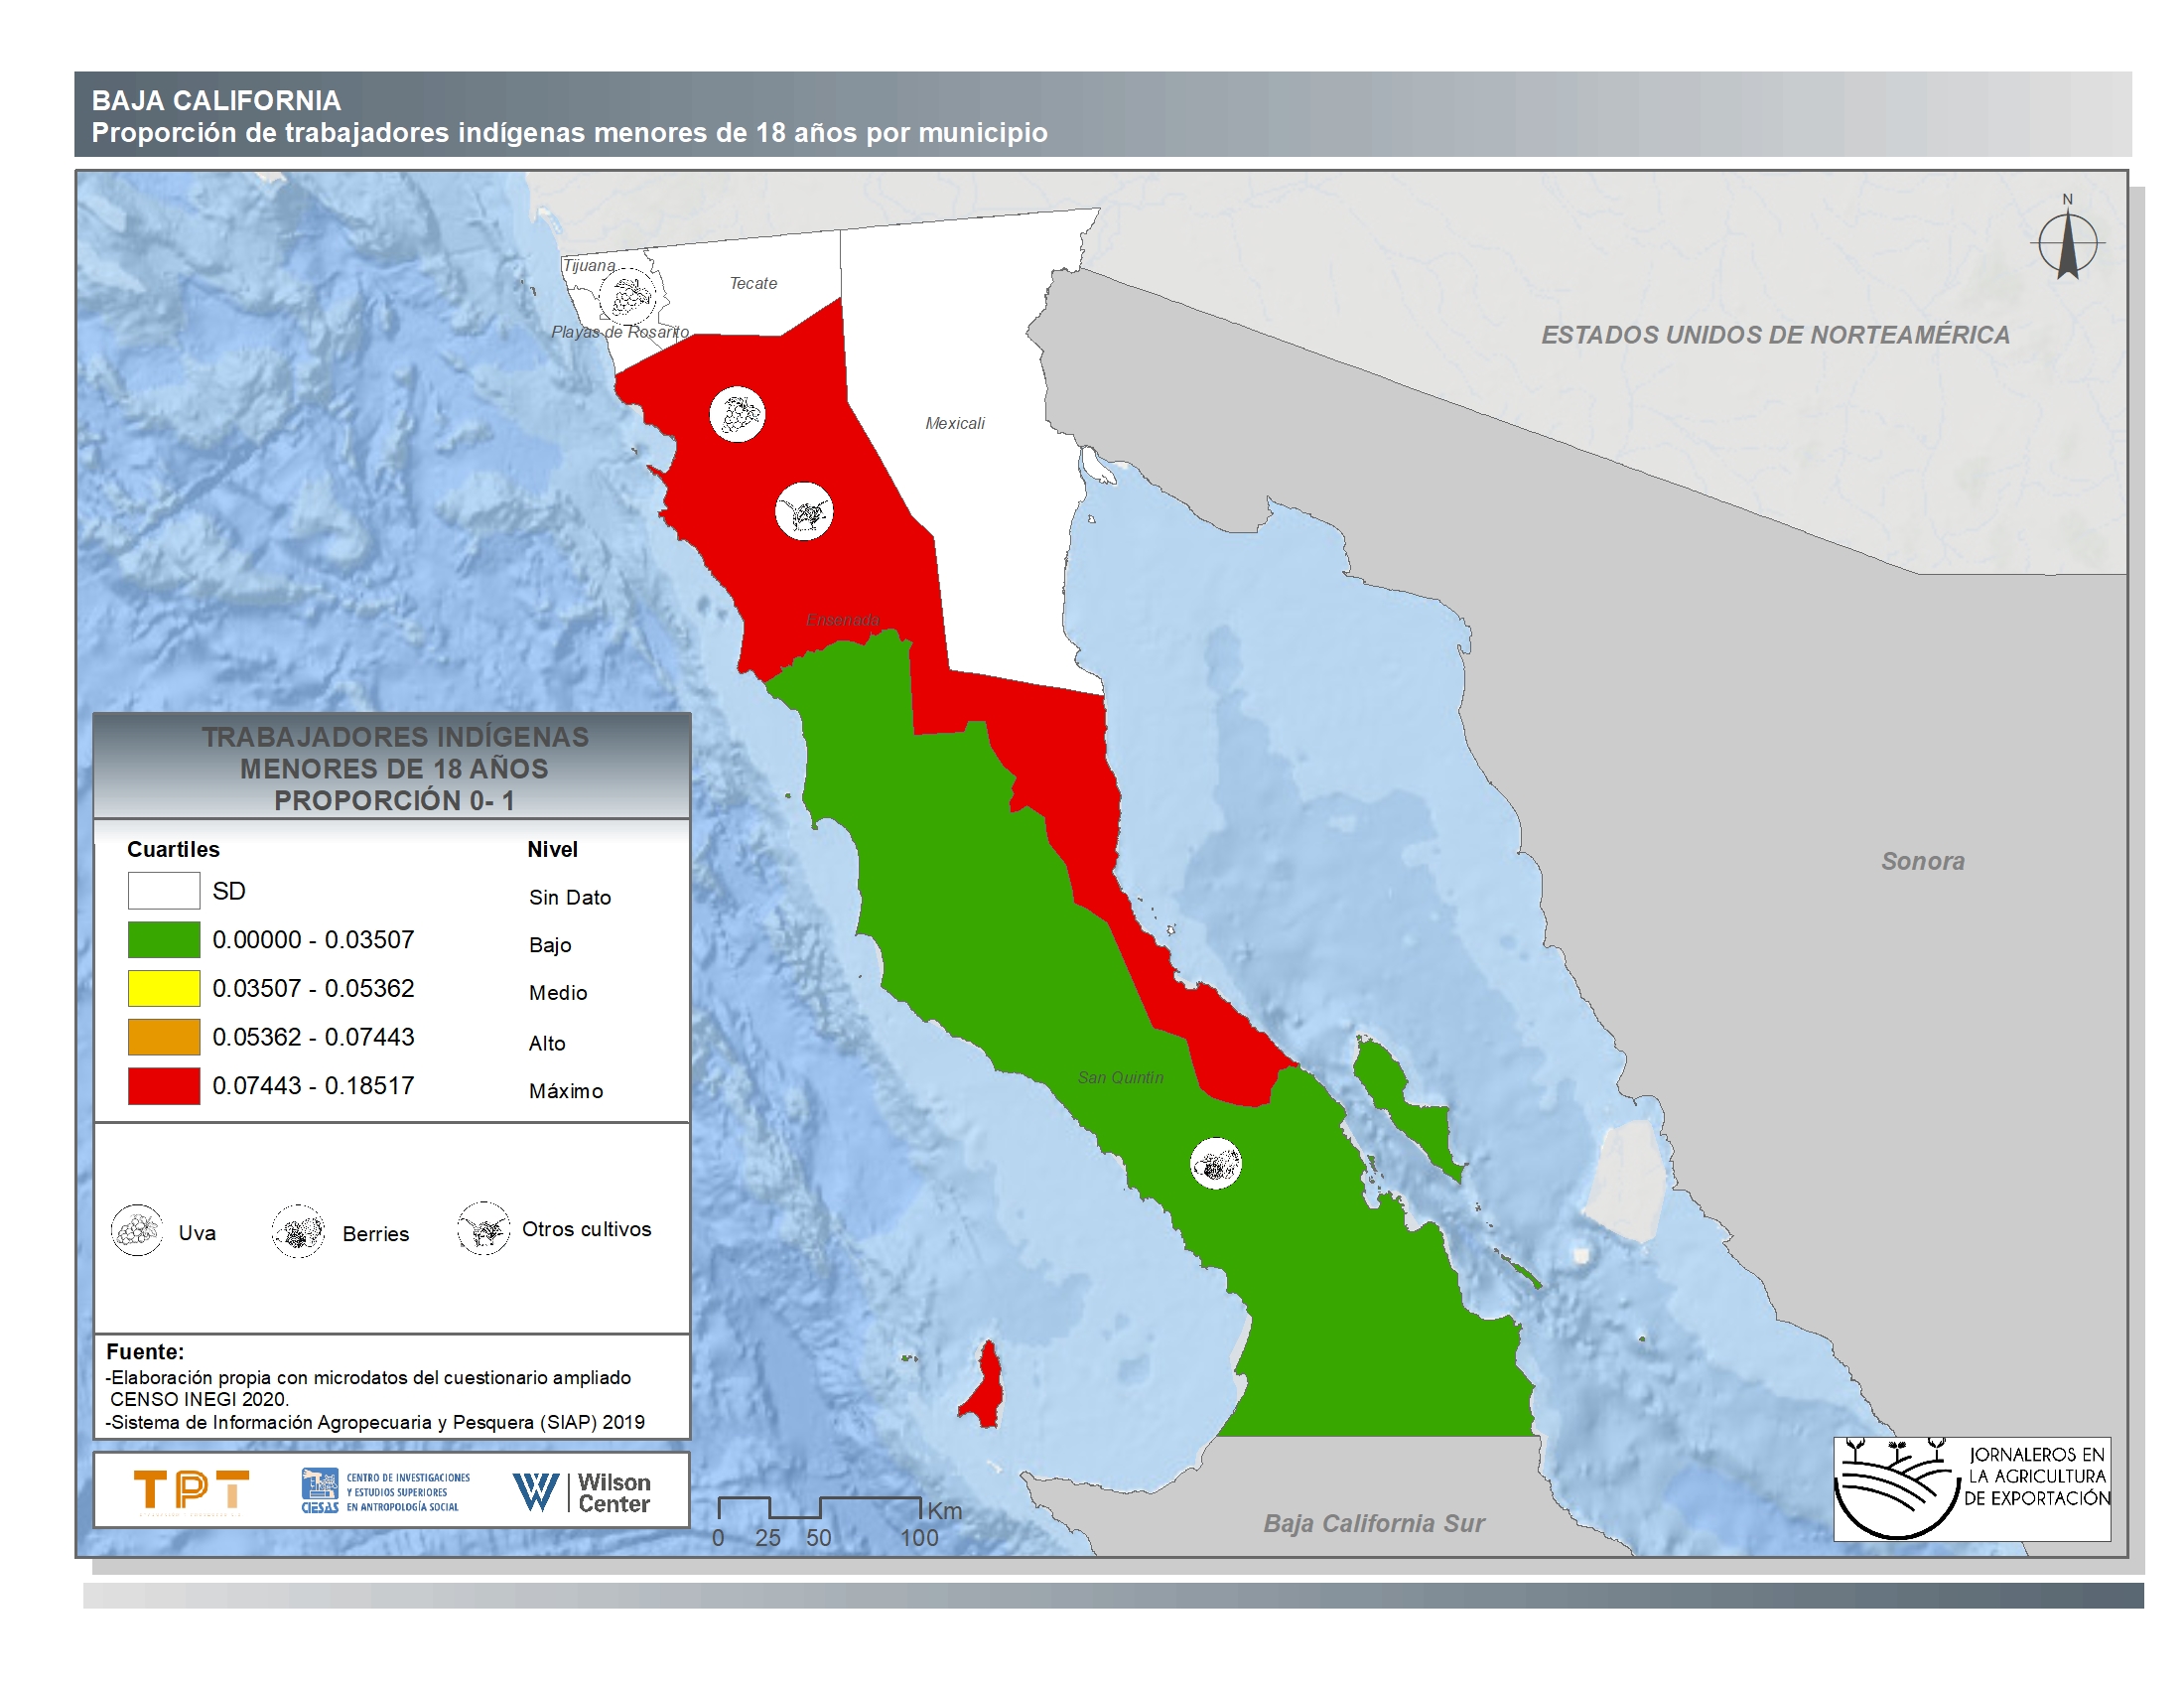This screenshot has width=2184, height=1688.
Task: Click the Berries icon in legend
Action: click(x=298, y=1231)
